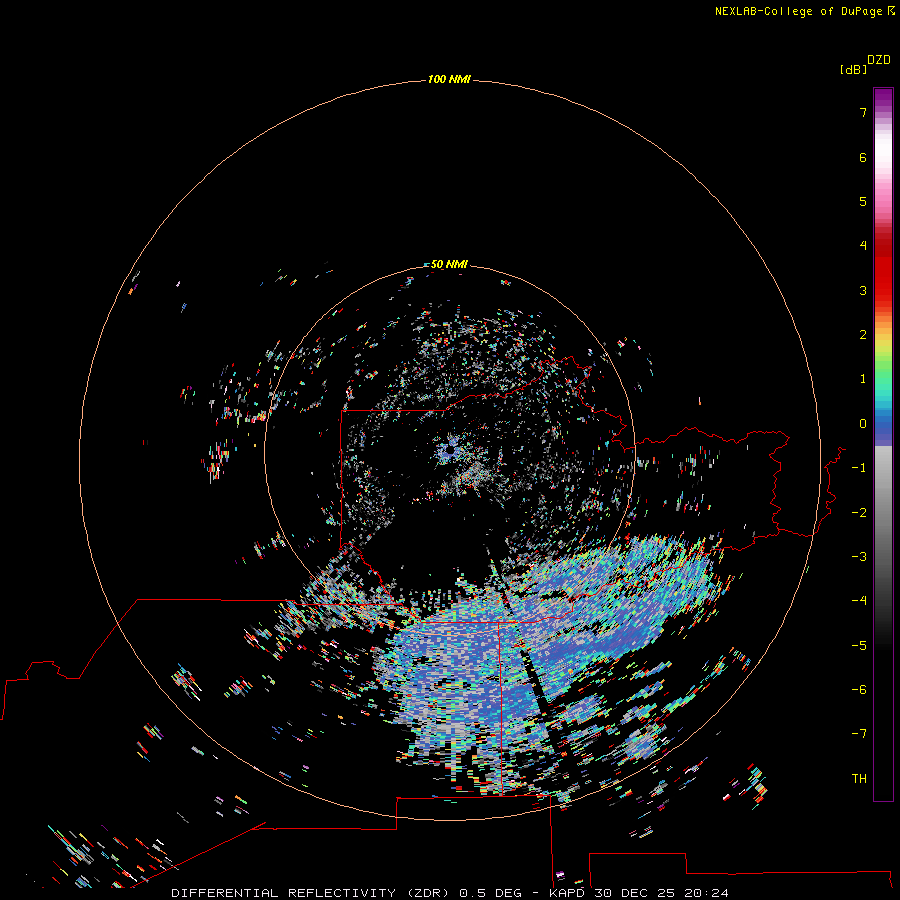Click the -5 dB scale label

coord(859,646)
